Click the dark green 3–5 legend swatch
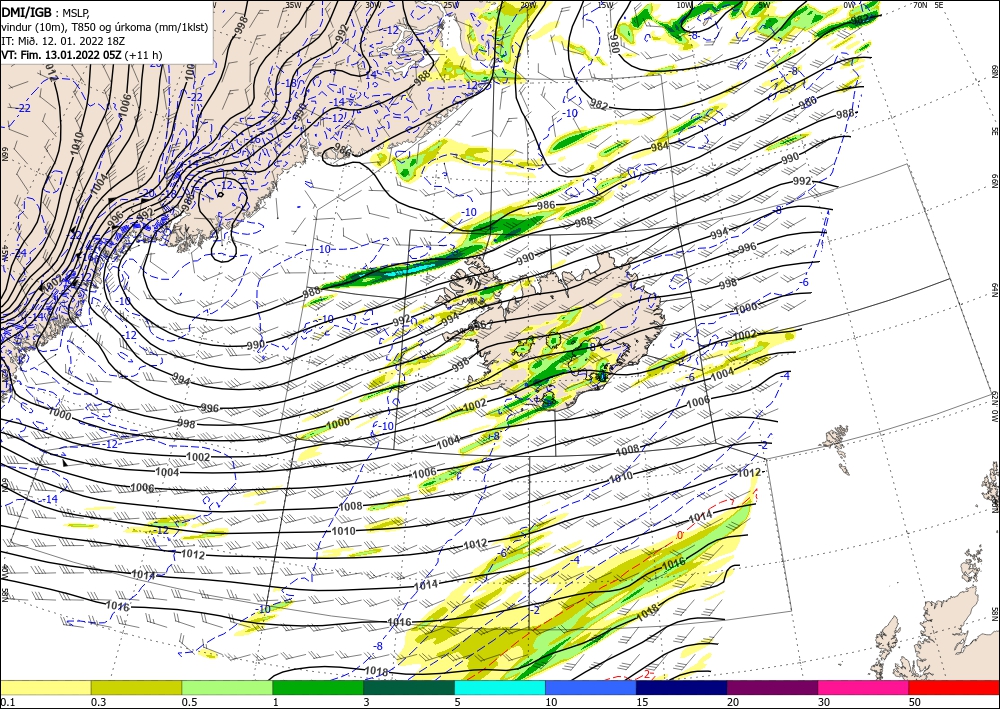1000x709 pixels. point(409,687)
